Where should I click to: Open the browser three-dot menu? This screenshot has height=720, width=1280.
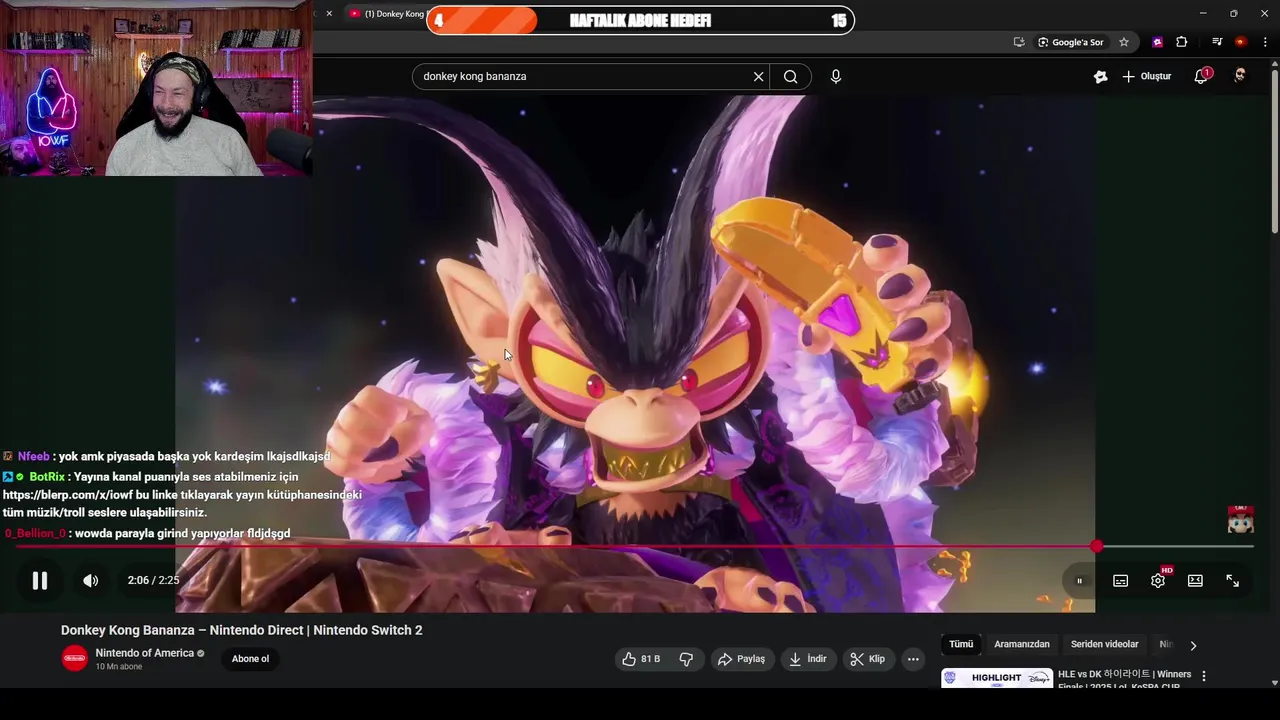click(1266, 42)
